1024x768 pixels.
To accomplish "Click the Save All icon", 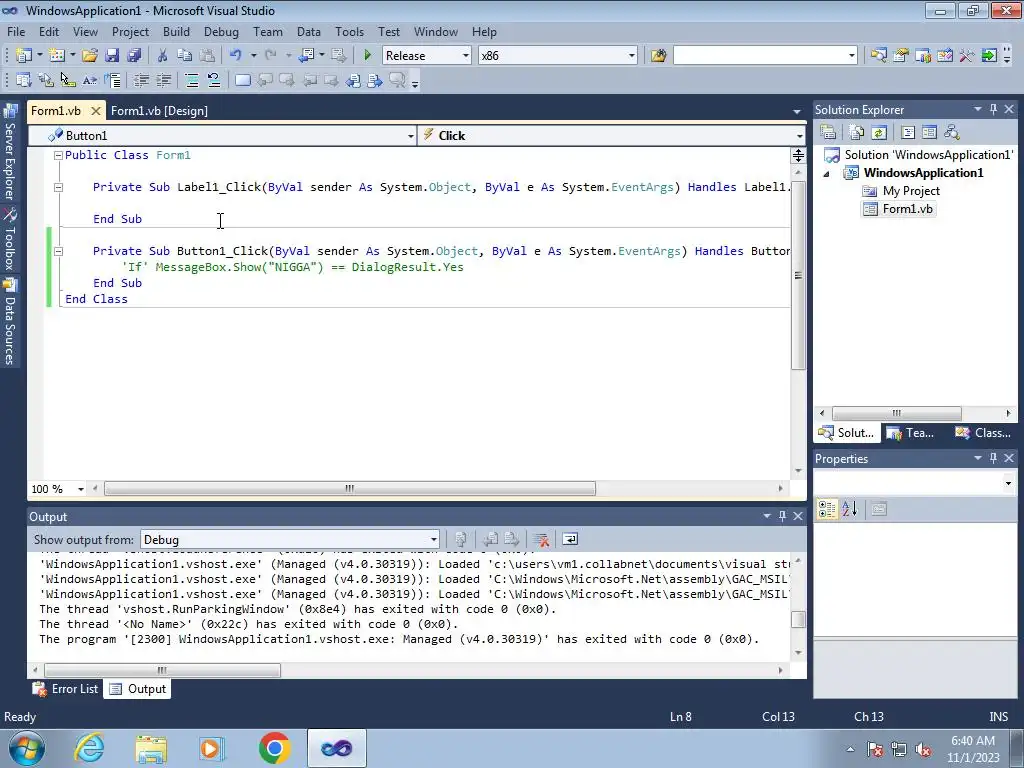I will point(135,56).
